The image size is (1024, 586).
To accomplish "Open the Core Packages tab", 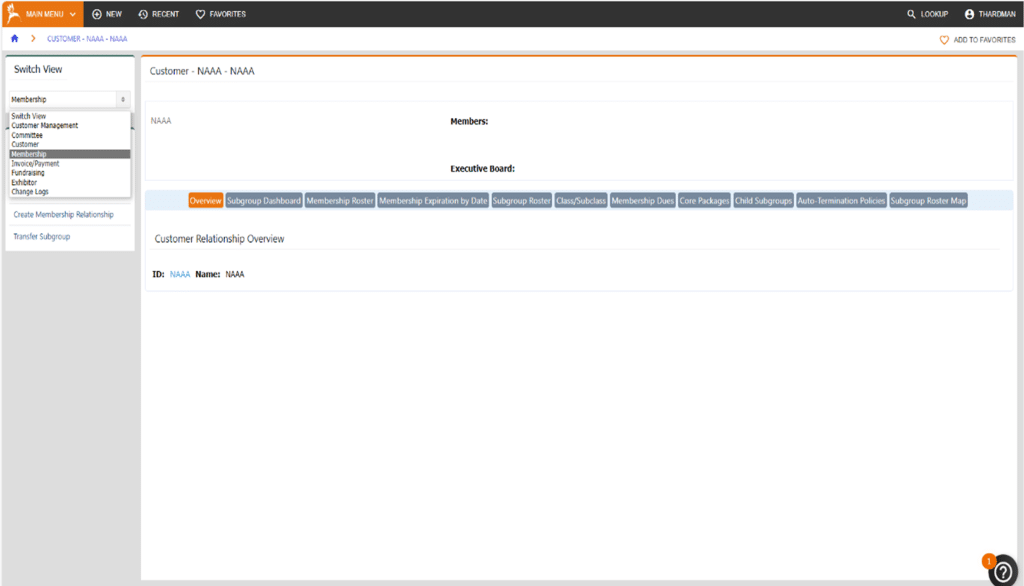I will pyautogui.click(x=704, y=201).
